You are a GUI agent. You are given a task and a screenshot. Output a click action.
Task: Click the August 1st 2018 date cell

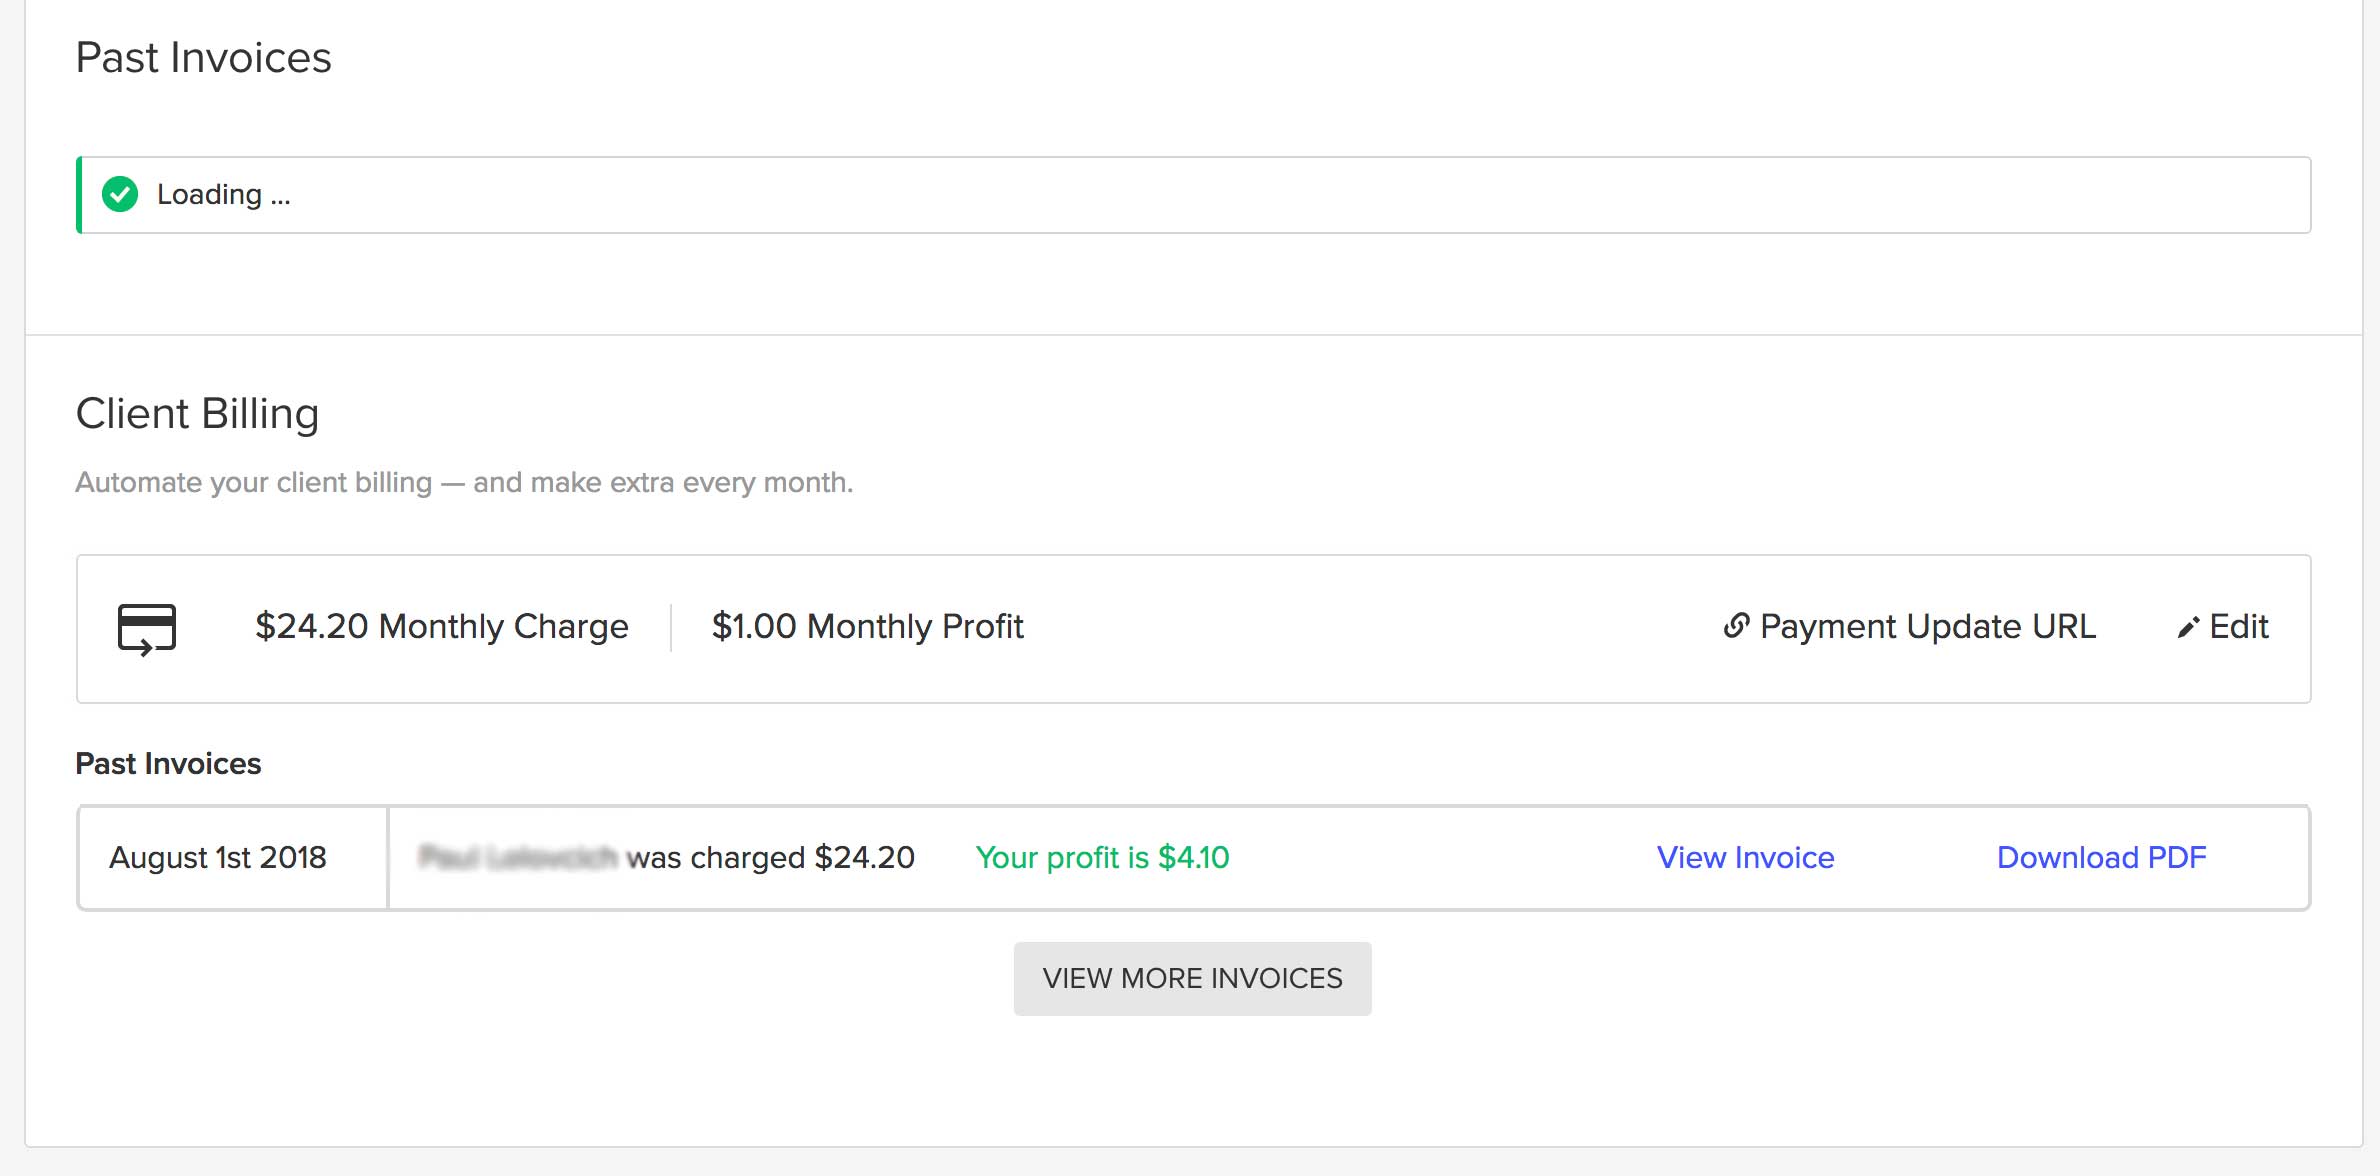218,858
